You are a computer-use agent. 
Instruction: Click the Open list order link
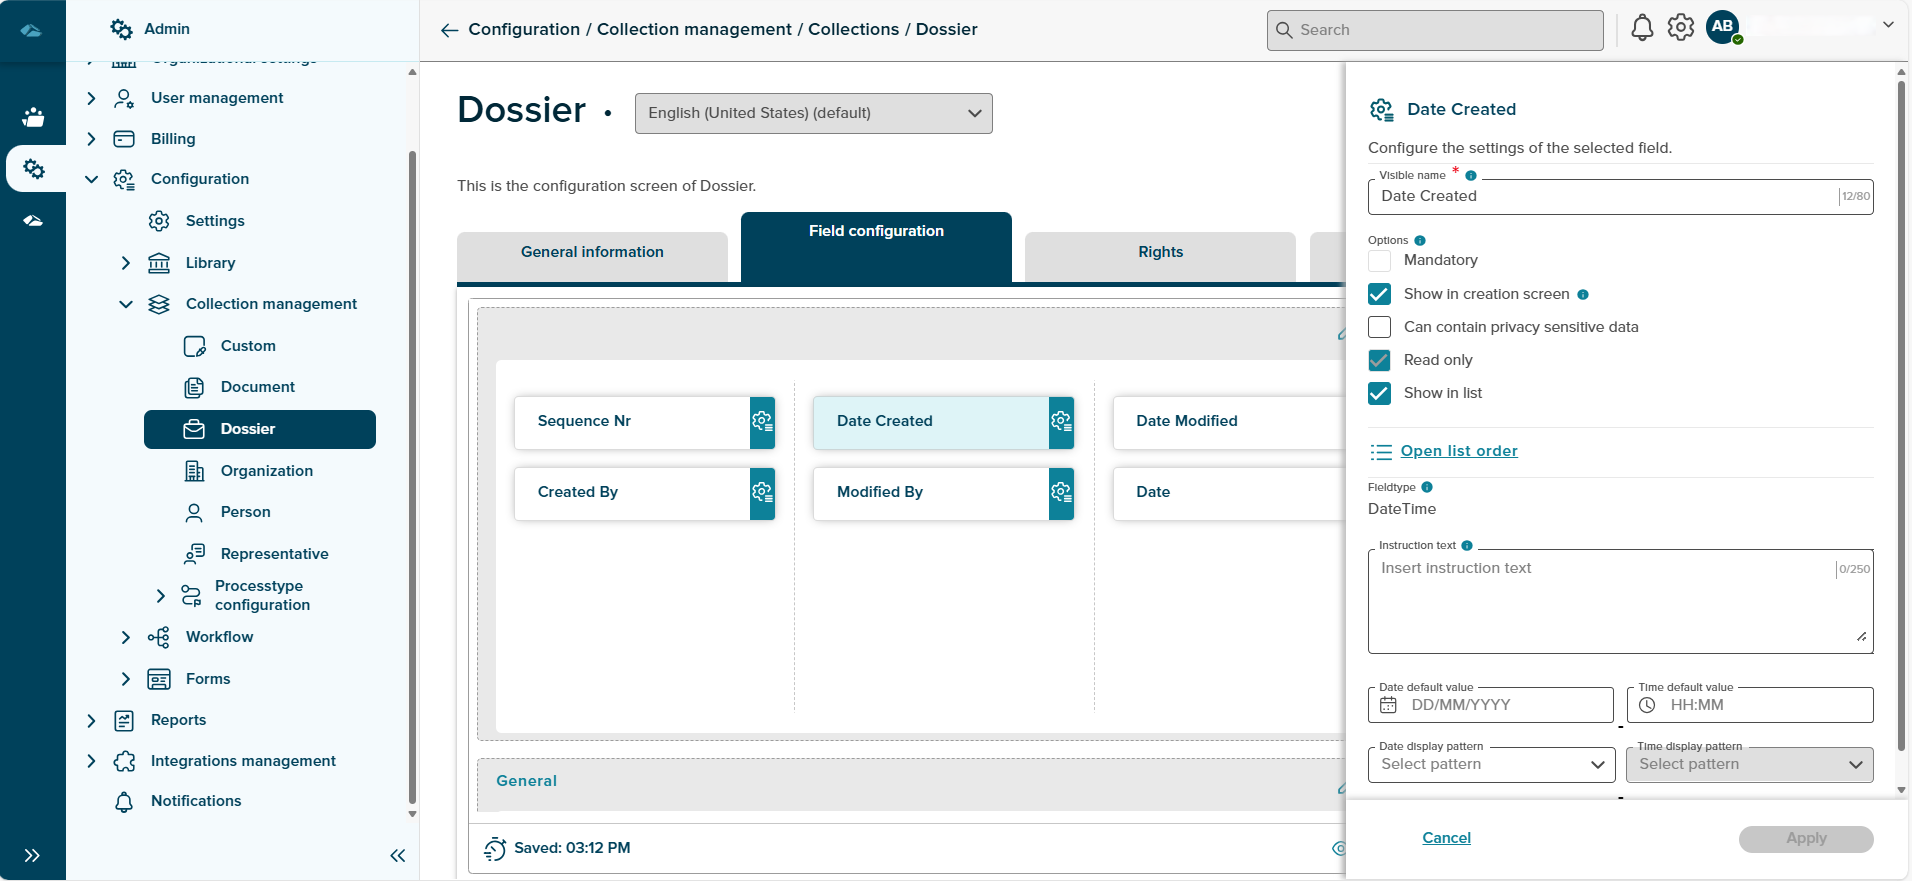coord(1458,451)
